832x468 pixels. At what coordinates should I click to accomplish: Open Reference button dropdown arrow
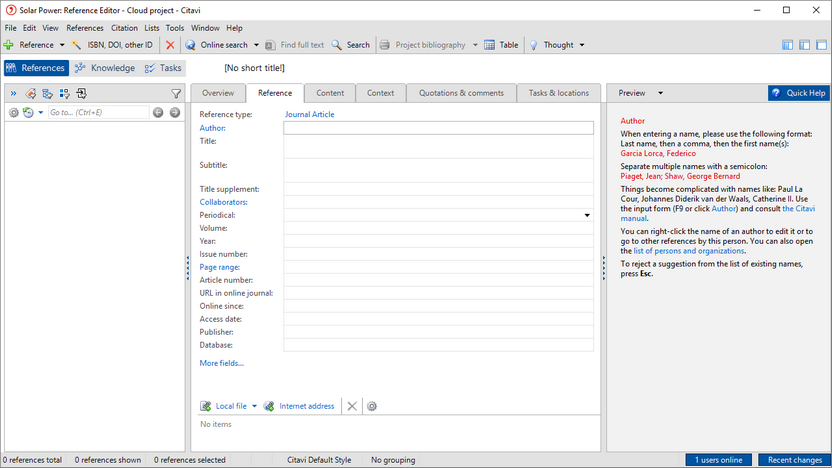click(62, 45)
